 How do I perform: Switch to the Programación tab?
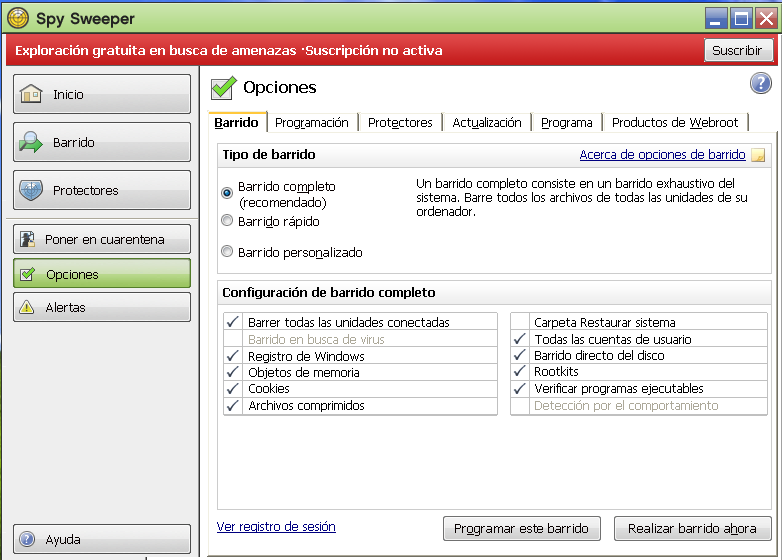(x=312, y=123)
